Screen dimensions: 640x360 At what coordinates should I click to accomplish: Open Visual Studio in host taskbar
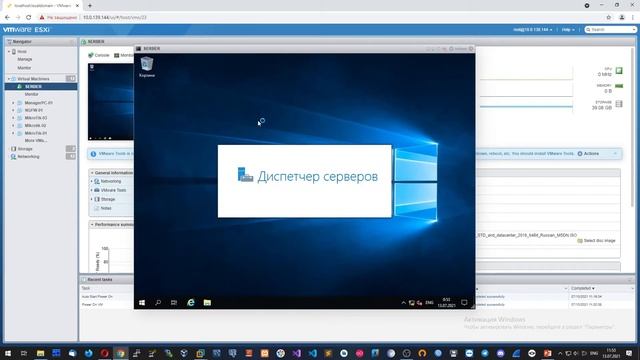pyautogui.click(x=297, y=353)
